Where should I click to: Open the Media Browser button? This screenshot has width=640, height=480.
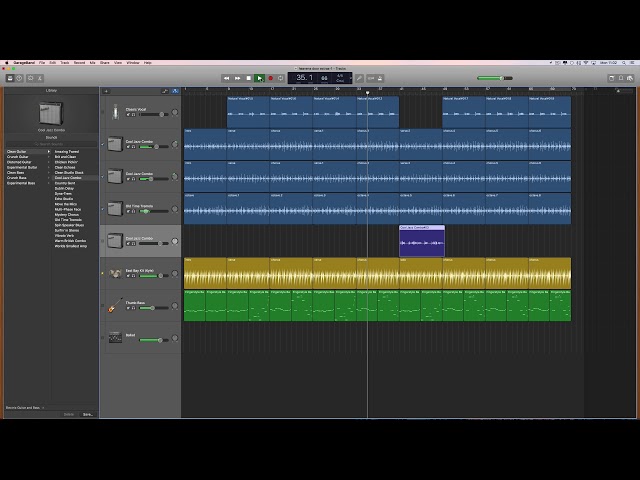[x=630, y=78]
